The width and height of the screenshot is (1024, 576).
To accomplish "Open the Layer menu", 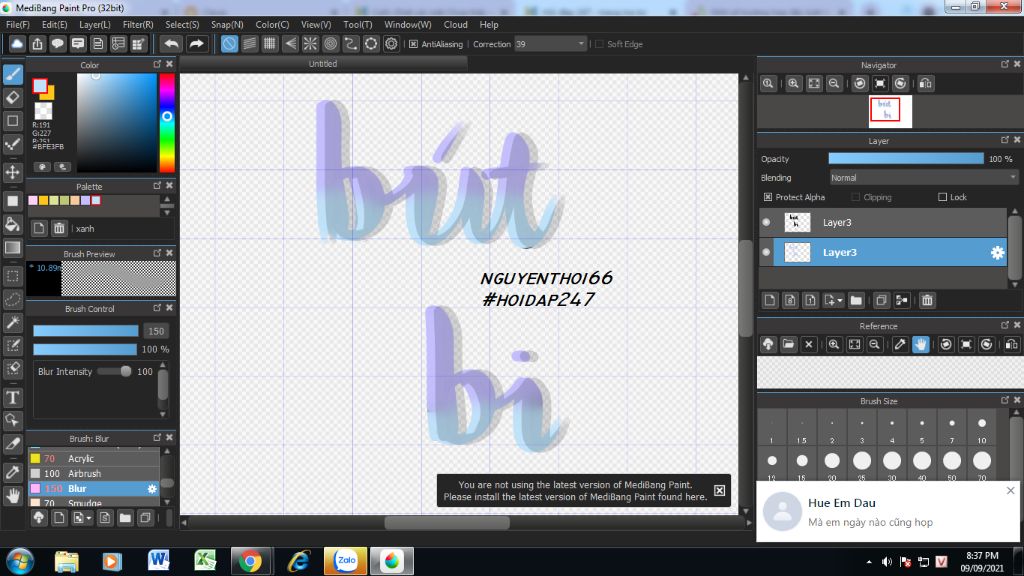I will coord(95,24).
